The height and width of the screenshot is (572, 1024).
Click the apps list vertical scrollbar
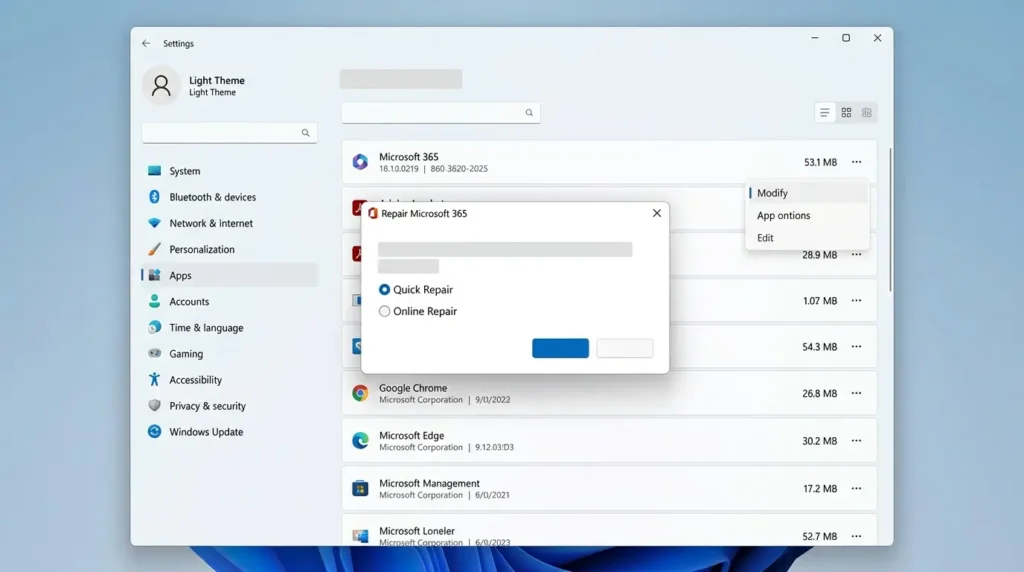click(x=890, y=220)
